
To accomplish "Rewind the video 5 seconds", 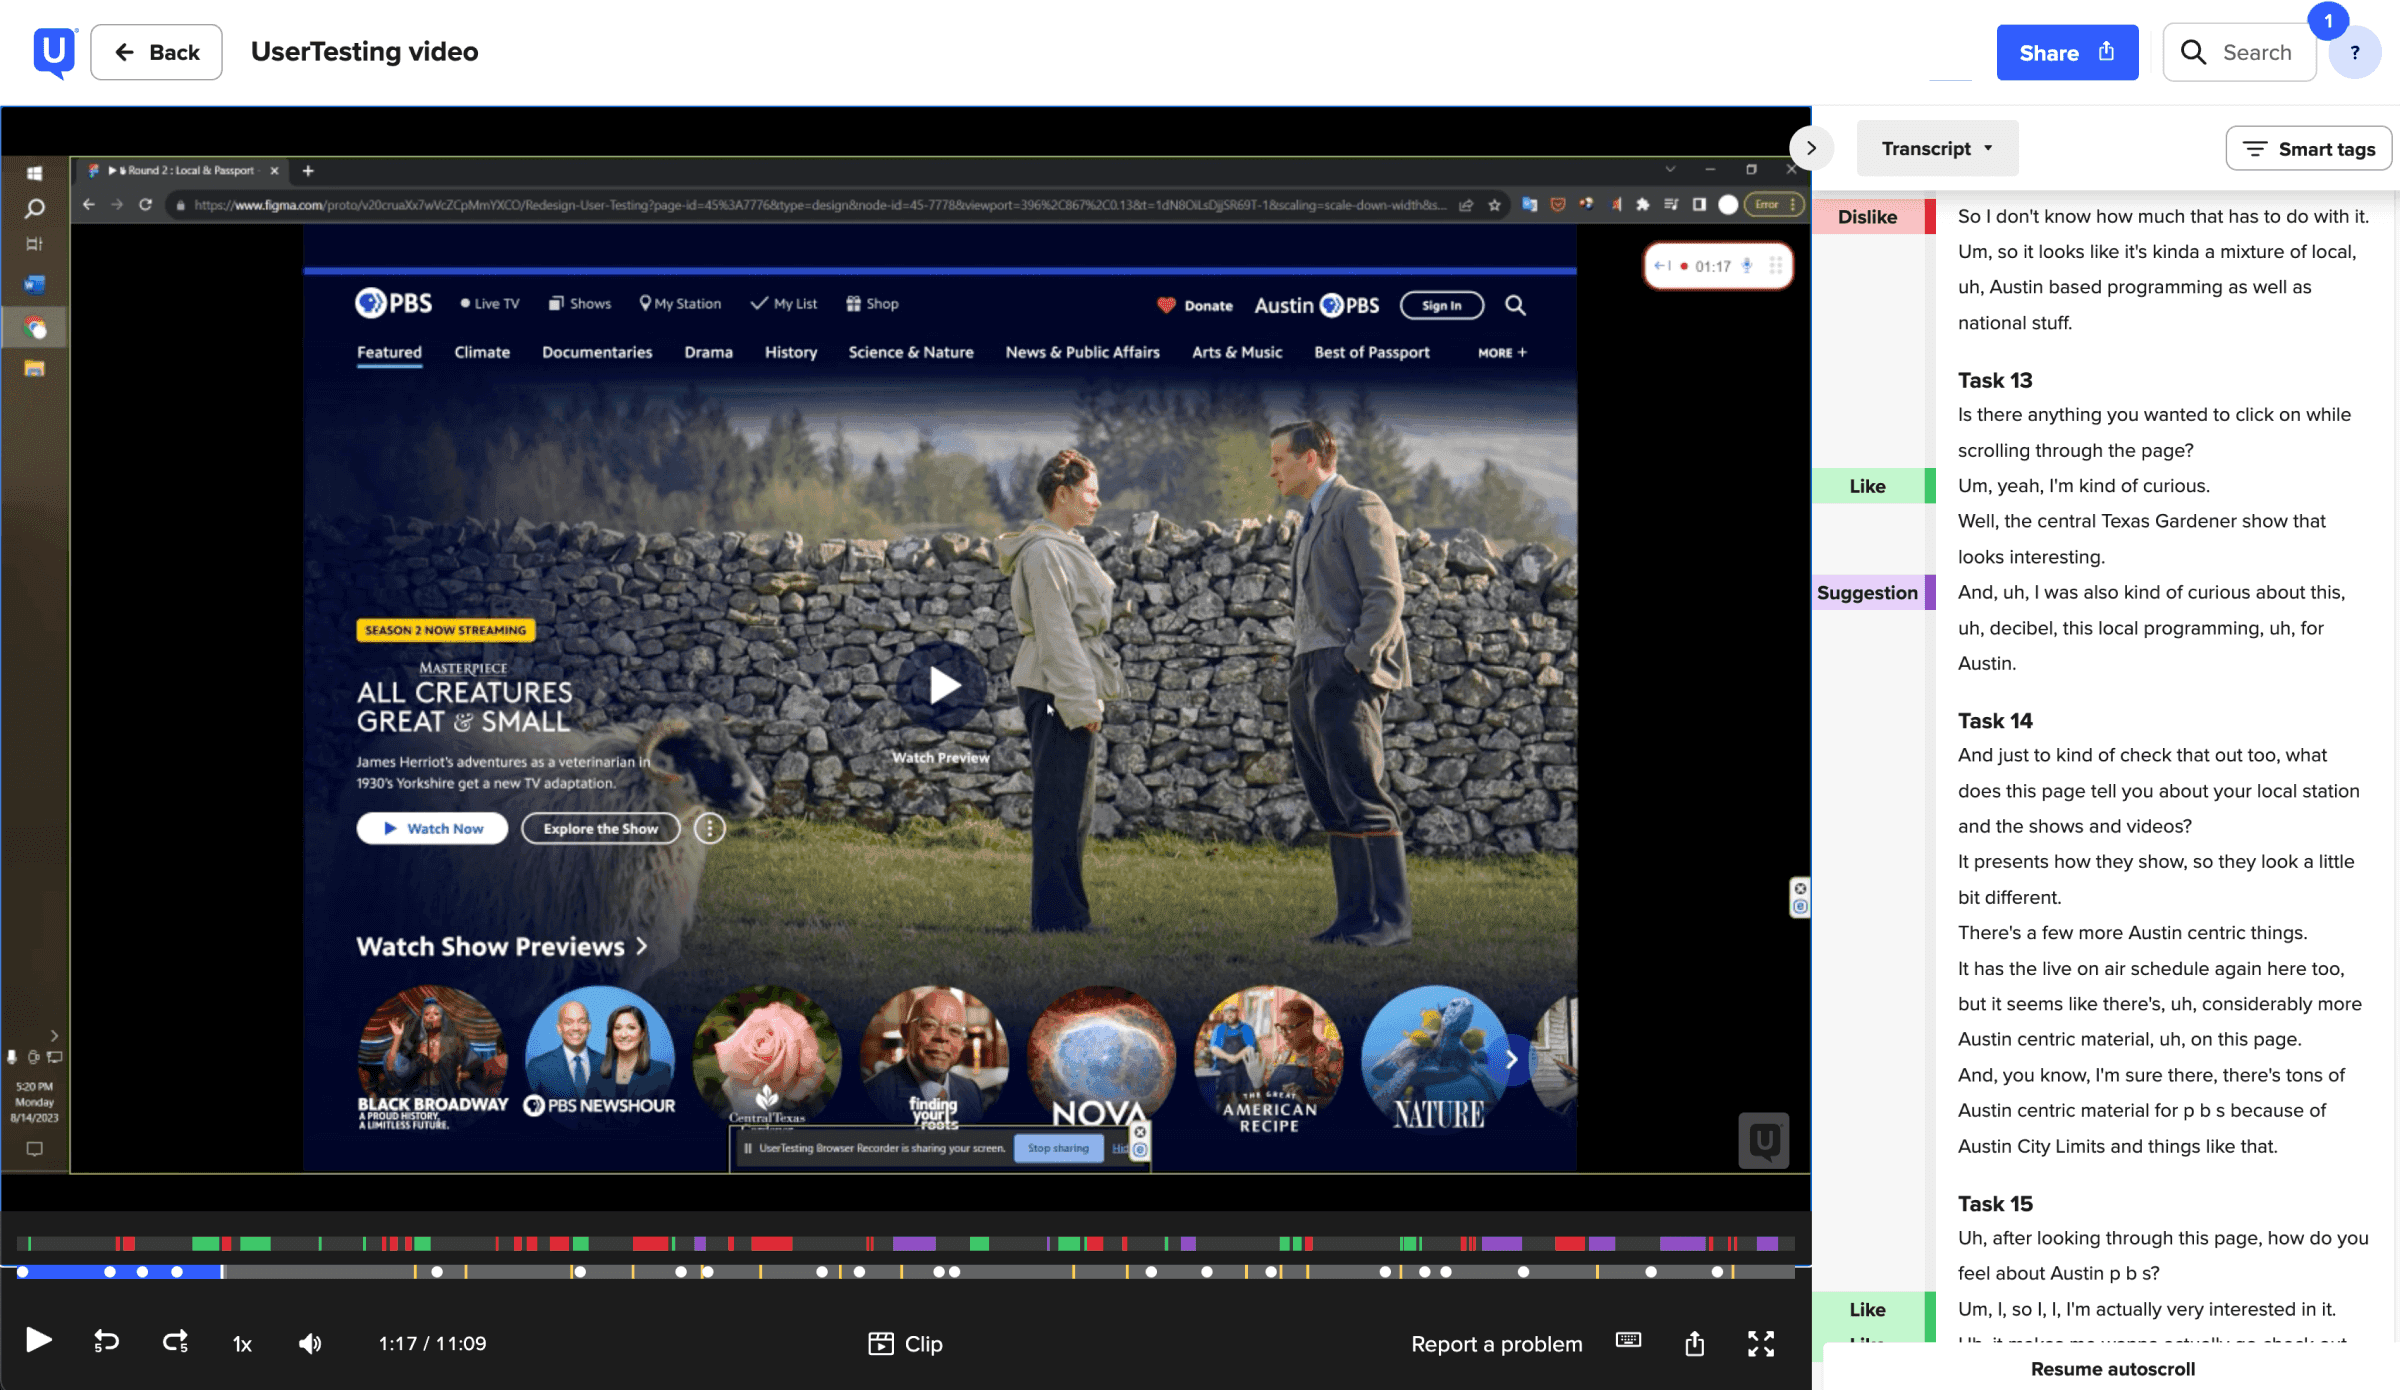I will (106, 1342).
